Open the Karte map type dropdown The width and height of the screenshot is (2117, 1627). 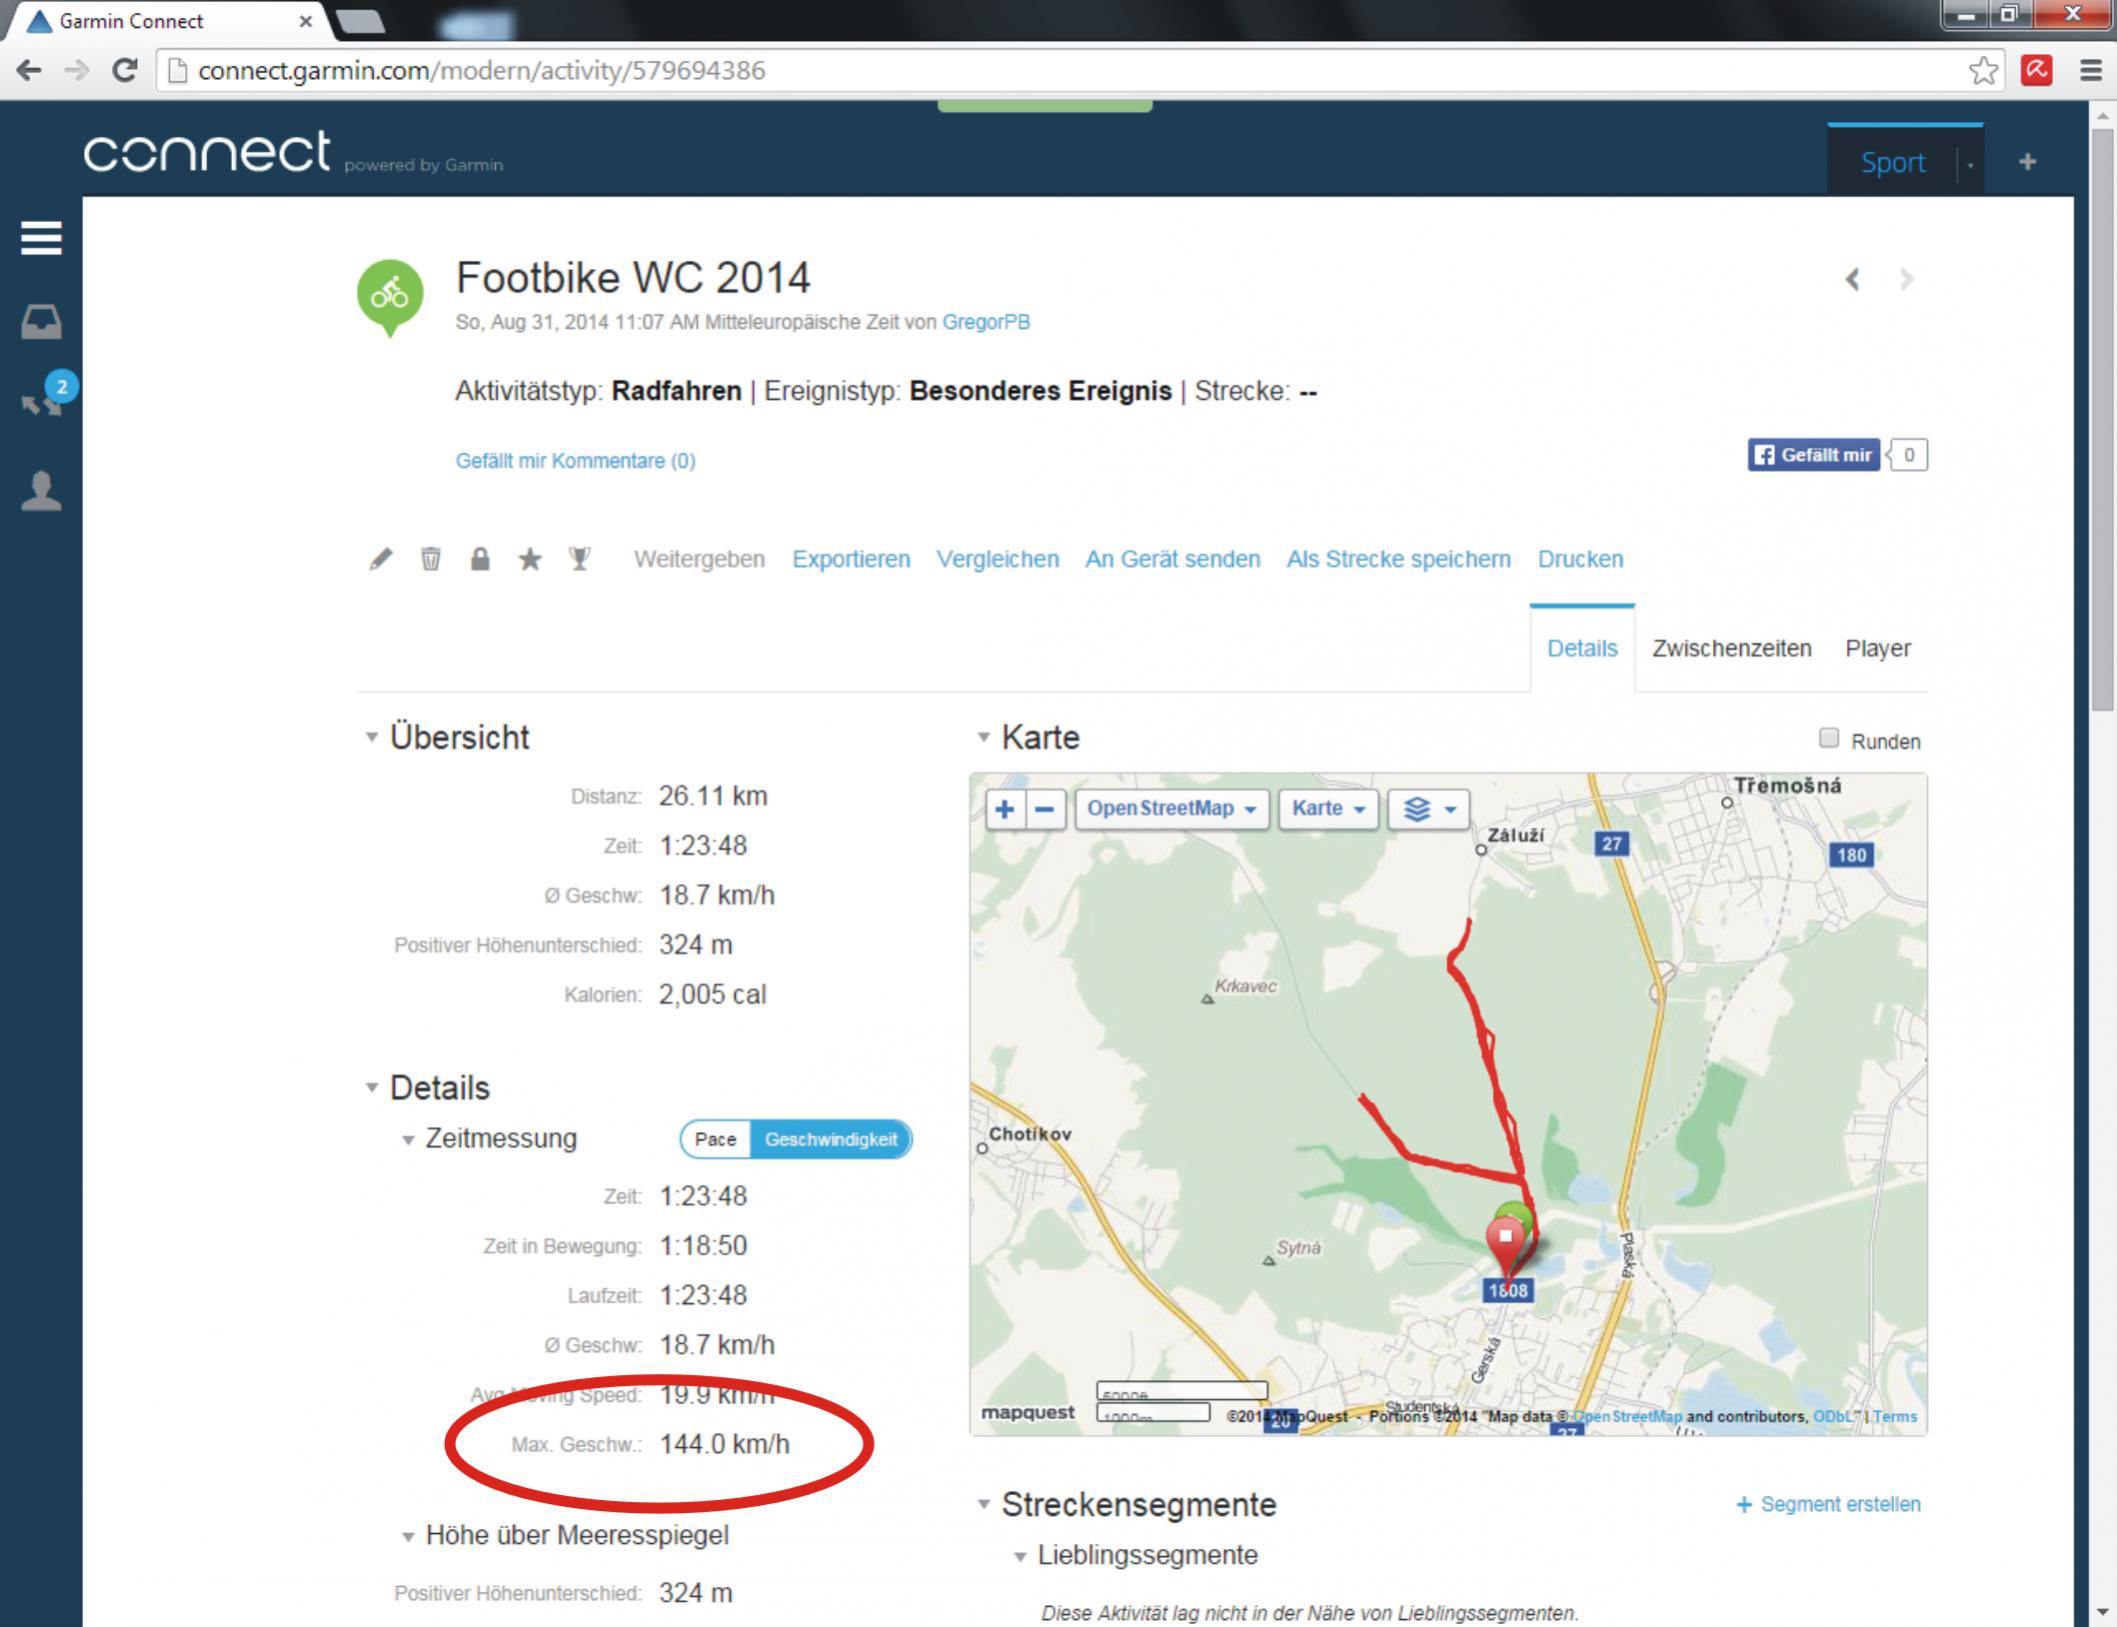(1328, 809)
